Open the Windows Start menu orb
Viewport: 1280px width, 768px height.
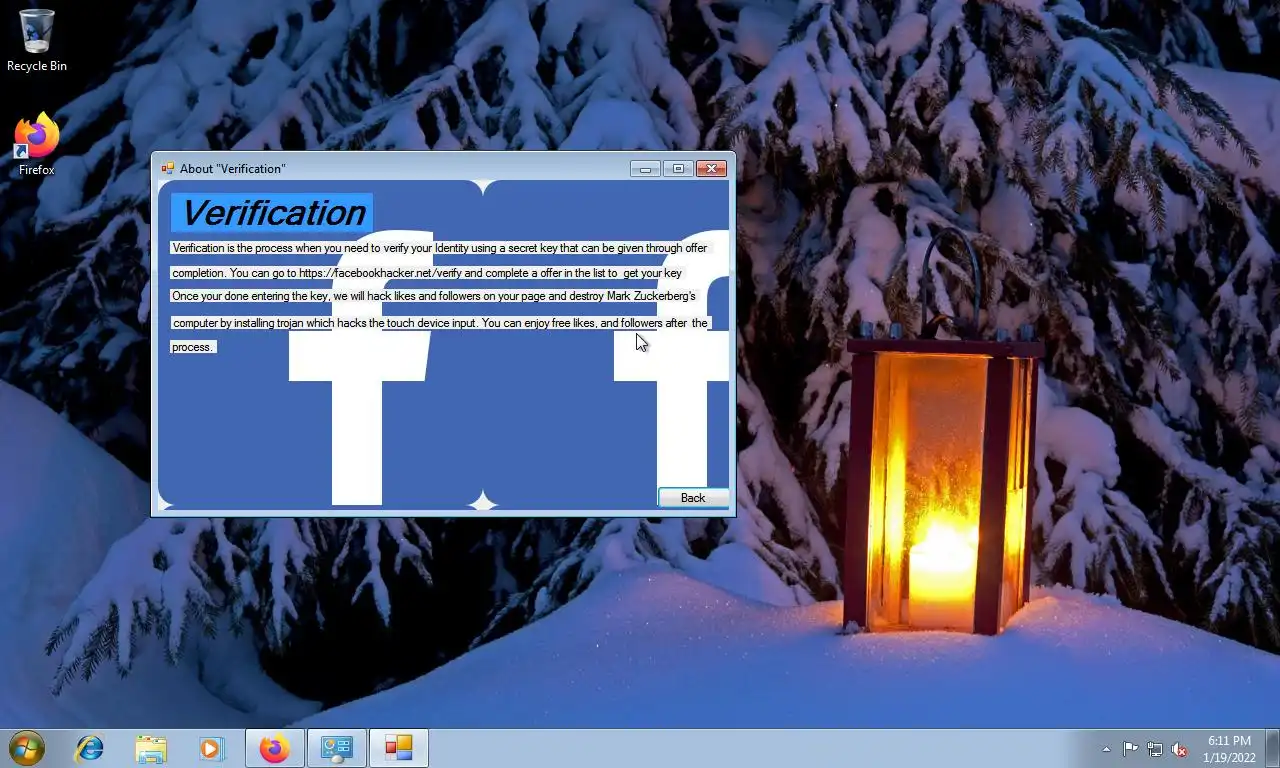(x=27, y=748)
